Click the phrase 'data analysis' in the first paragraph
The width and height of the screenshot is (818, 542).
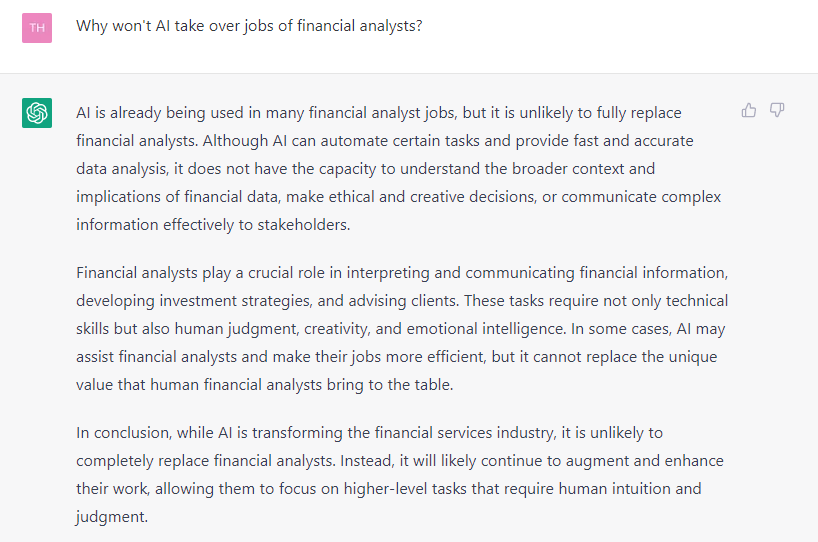pyautogui.click(x=120, y=169)
